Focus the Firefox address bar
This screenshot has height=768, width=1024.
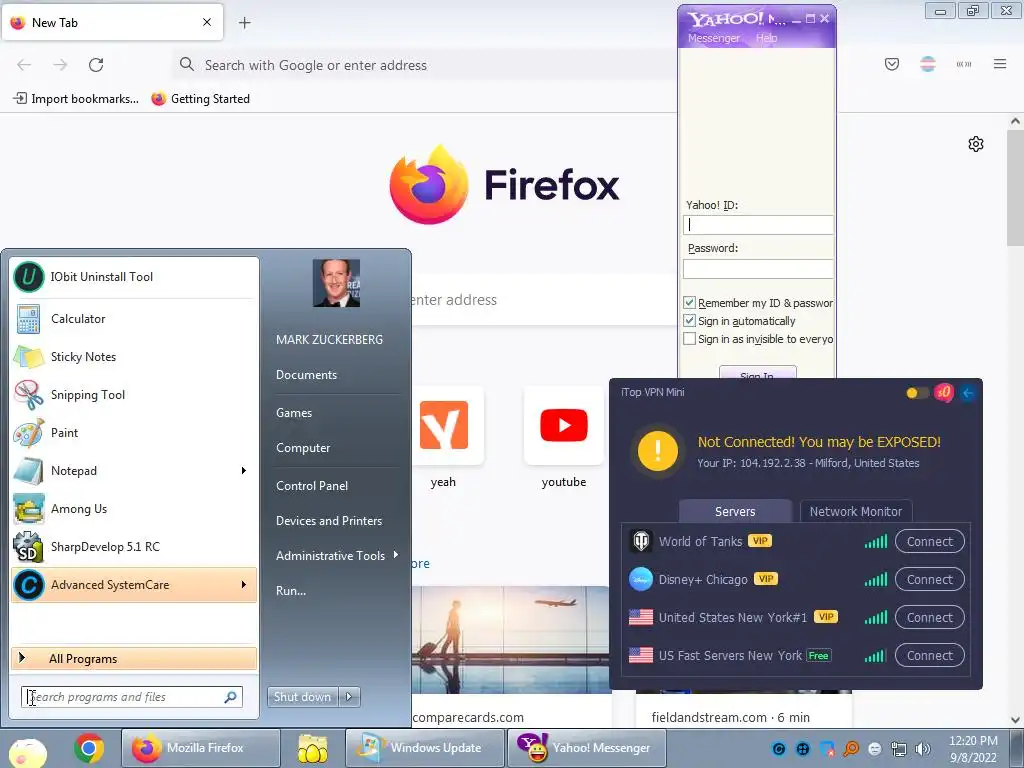tap(424, 65)
